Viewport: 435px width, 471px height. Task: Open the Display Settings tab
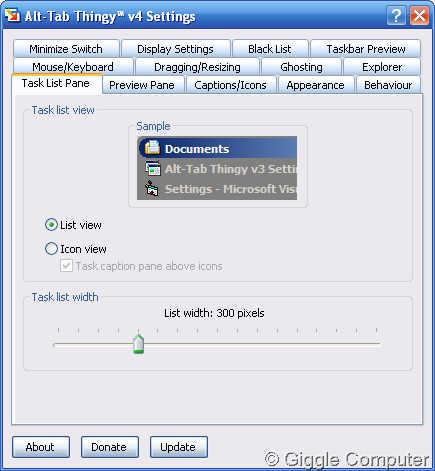click(176, 49)
